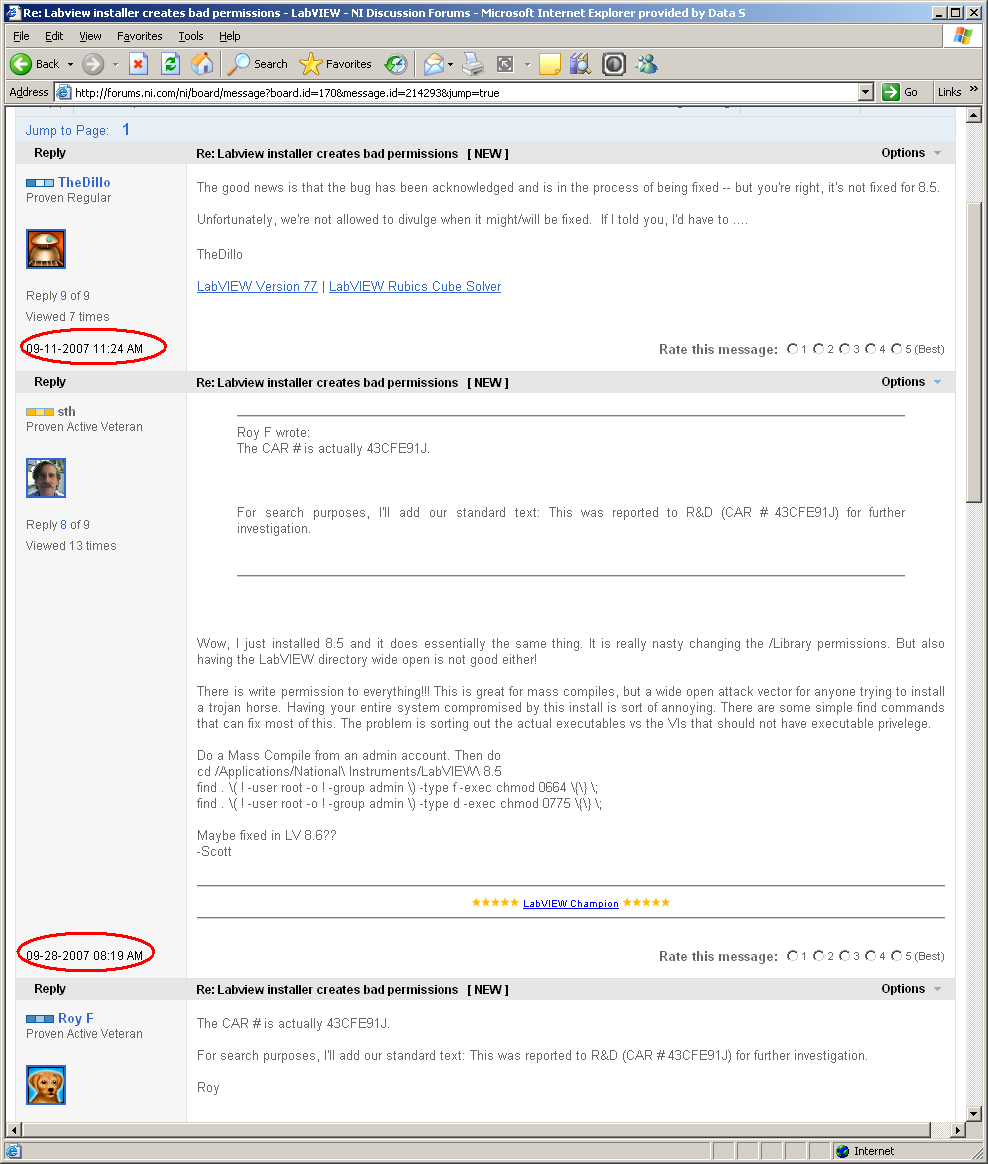Image resolution: width=988 pixels, height=1164 pixels.
Task: Click the status bar page icon
Action: 13,1151
